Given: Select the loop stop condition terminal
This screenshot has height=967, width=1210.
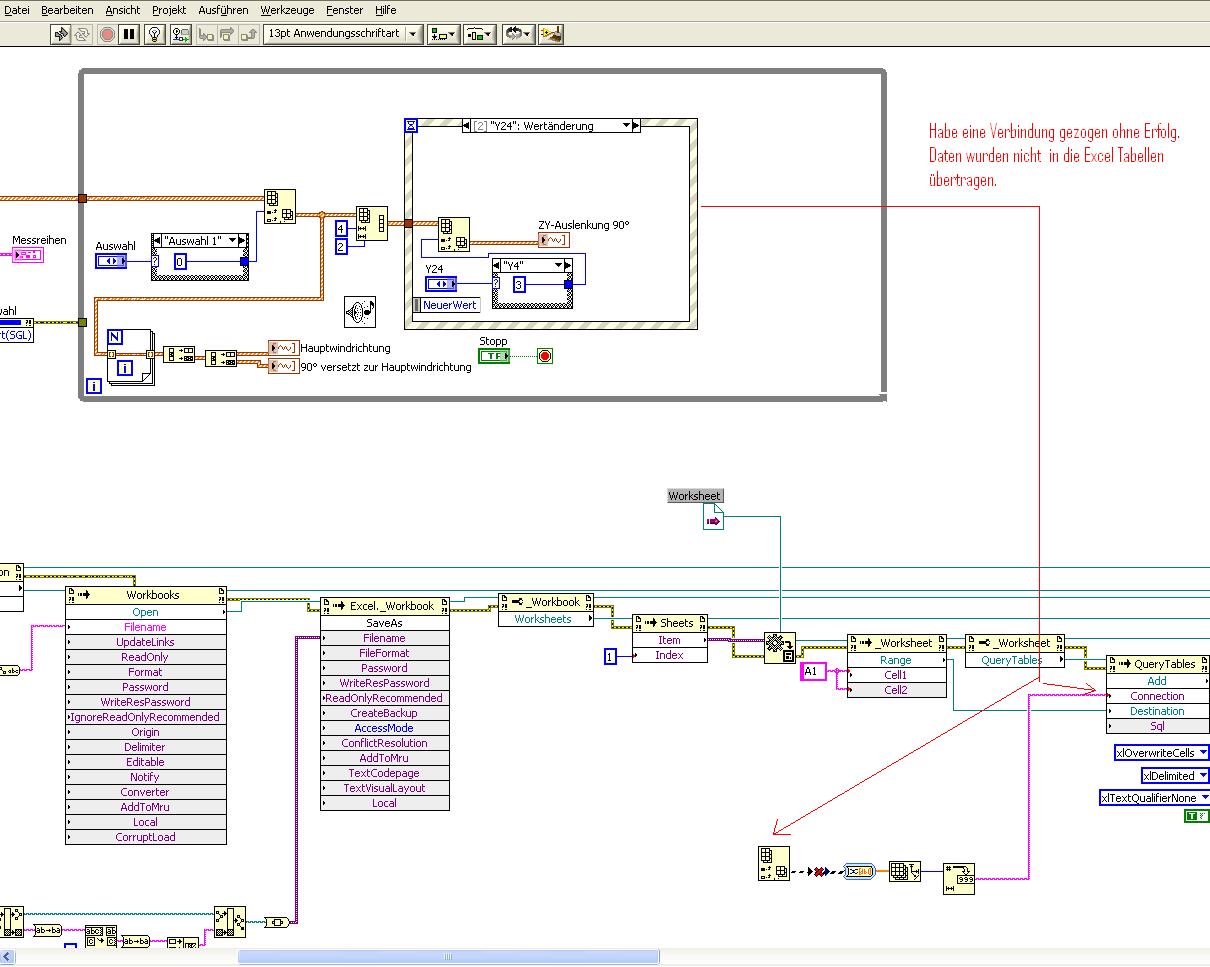Looking at the screenshot, I should (x=544, y=356).
